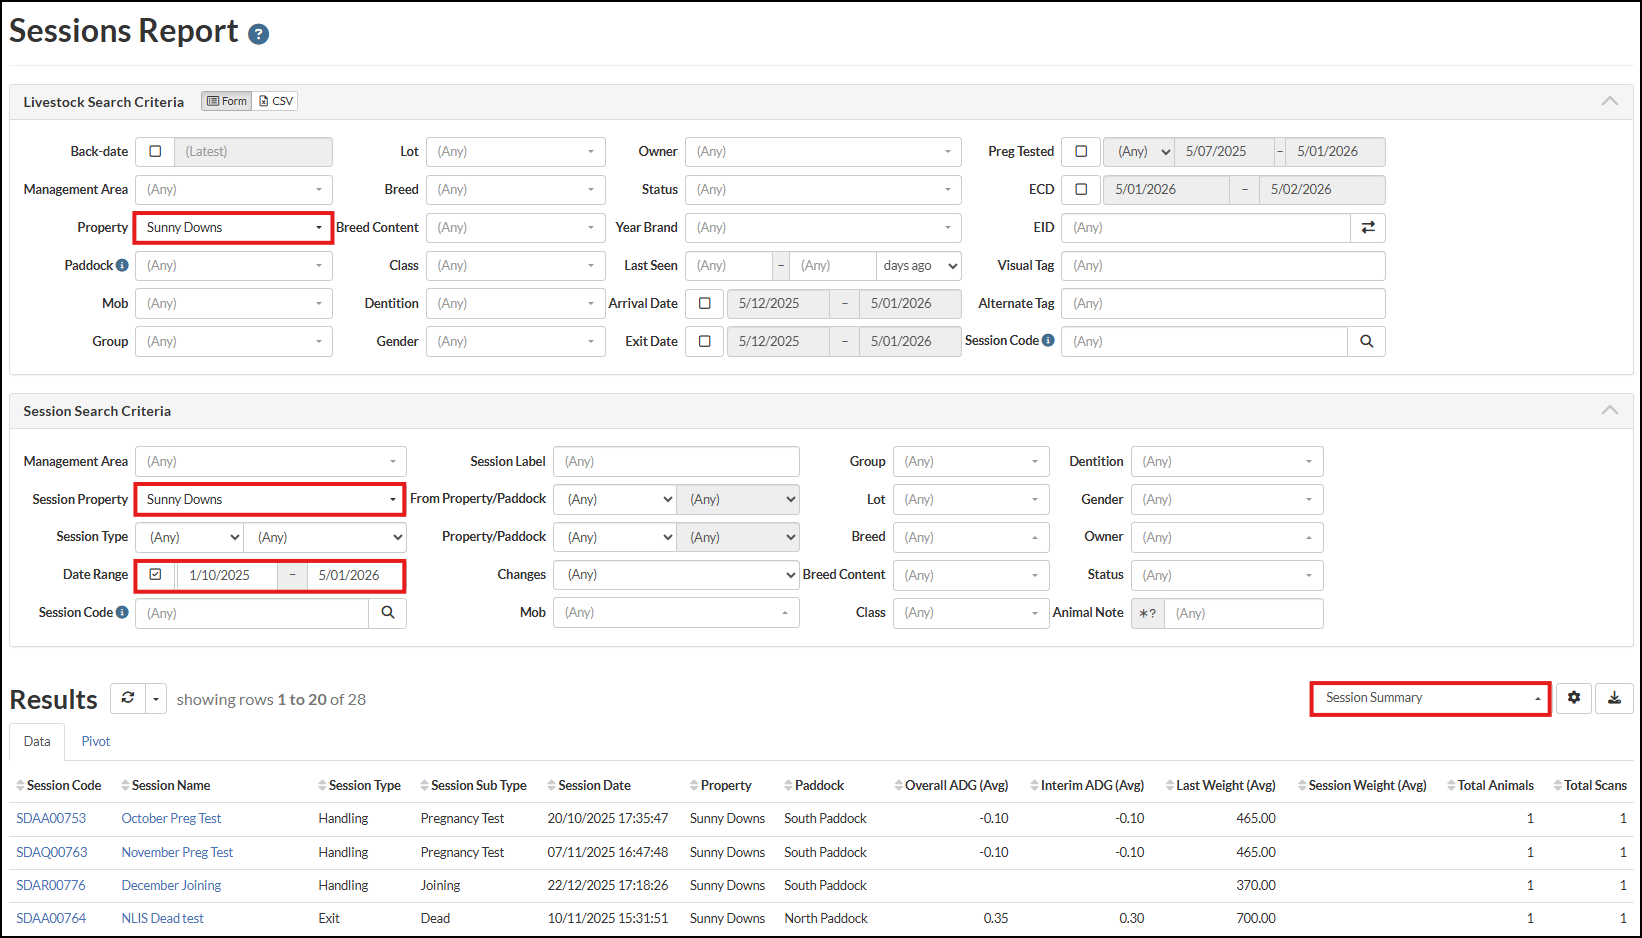Sort by Session Date column
This screenshot has height=938, width=1642.
(594, 785)
